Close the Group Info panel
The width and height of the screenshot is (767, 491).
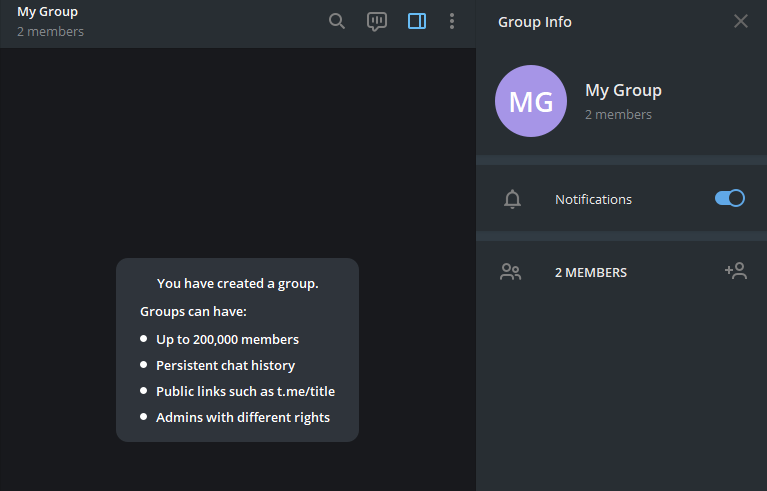(741, 21)
